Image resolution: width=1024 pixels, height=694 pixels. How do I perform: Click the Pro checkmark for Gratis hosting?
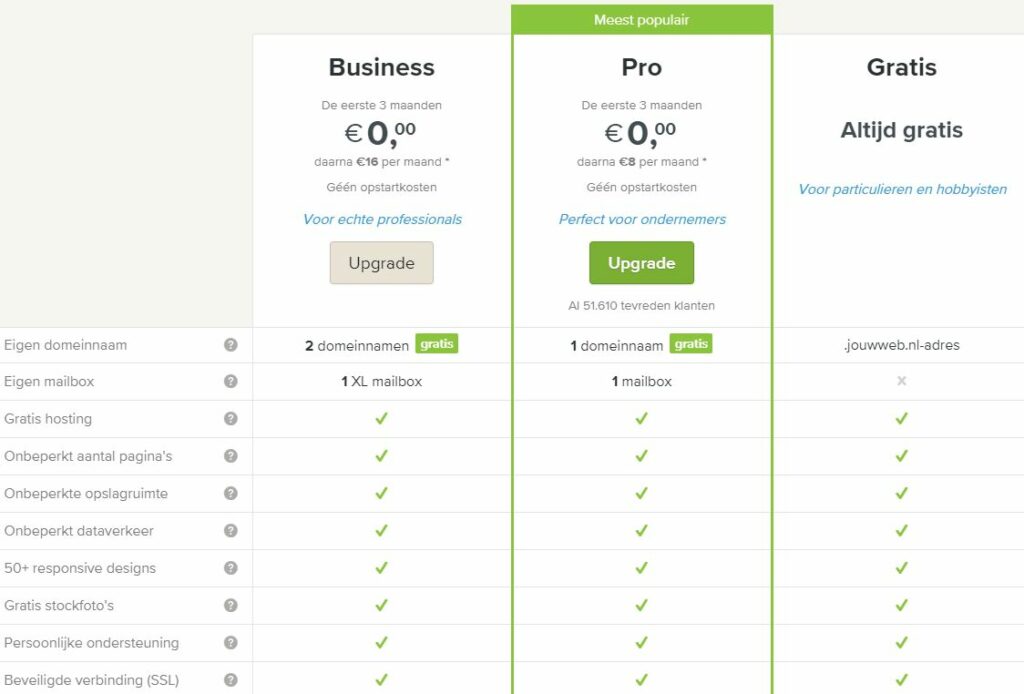click(x=641, y=418)
